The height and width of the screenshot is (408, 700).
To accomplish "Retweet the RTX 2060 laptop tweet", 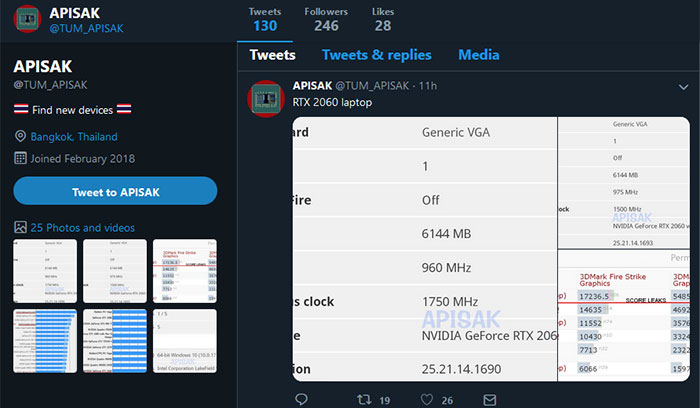I will tap(364, 400).
